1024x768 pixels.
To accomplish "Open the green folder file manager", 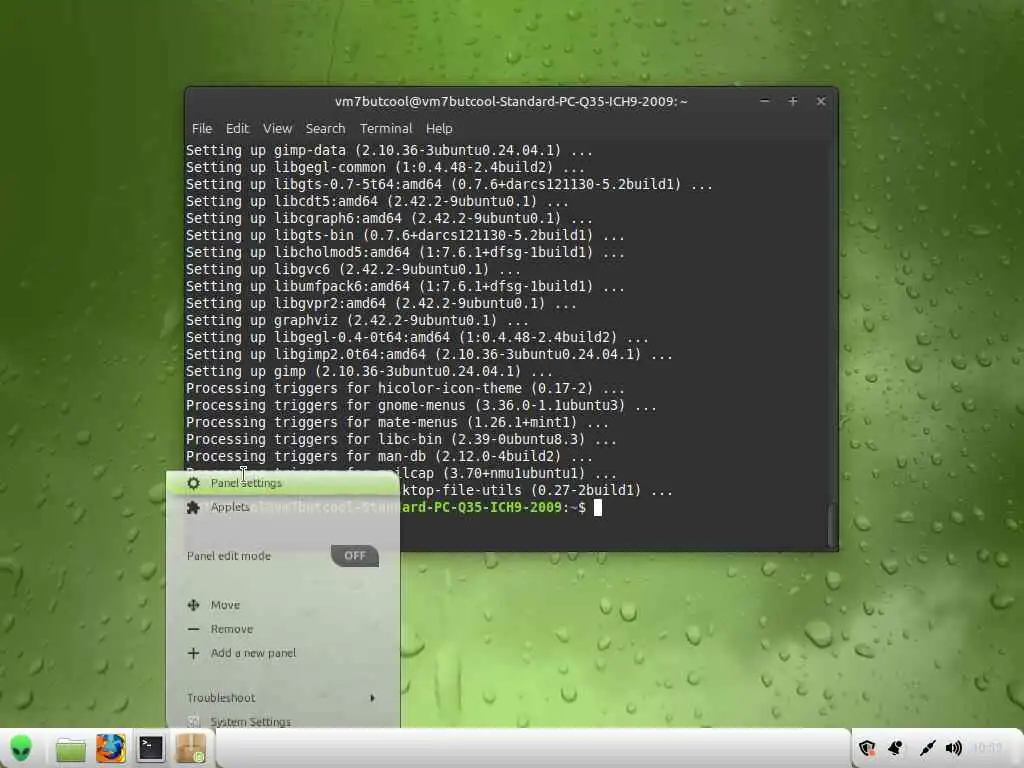I will tap(71, 749).
